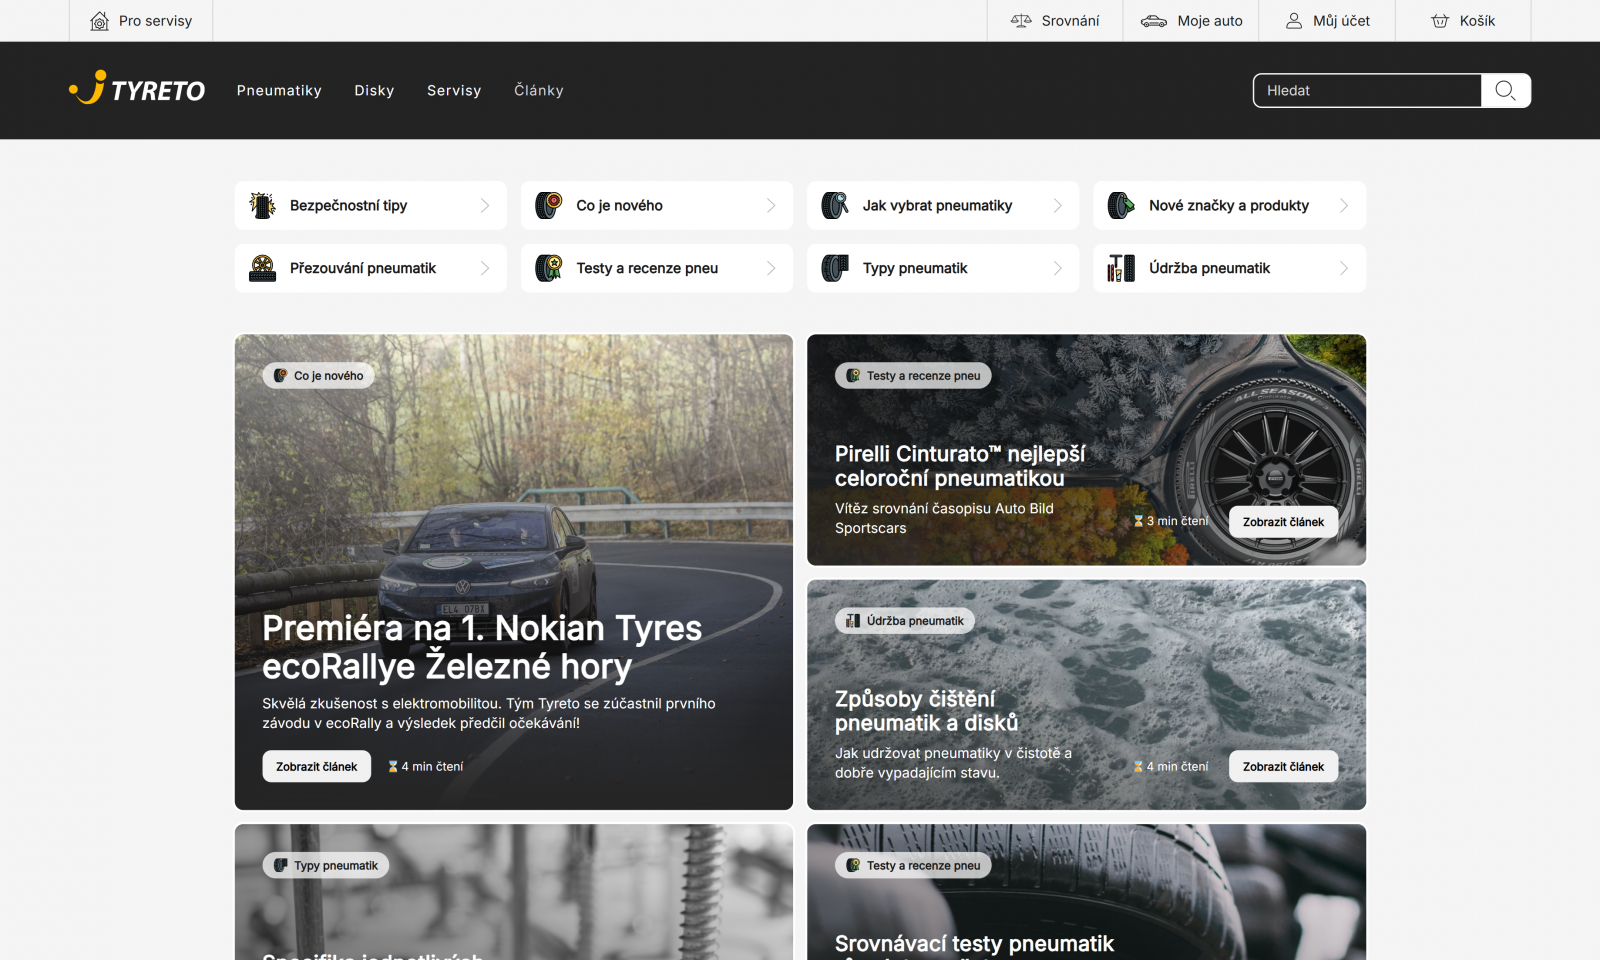Click Údržba pneumatik tag on cleaning card
The height and width of the screenshot is (960, 1600).
click(x=905, y=621)
